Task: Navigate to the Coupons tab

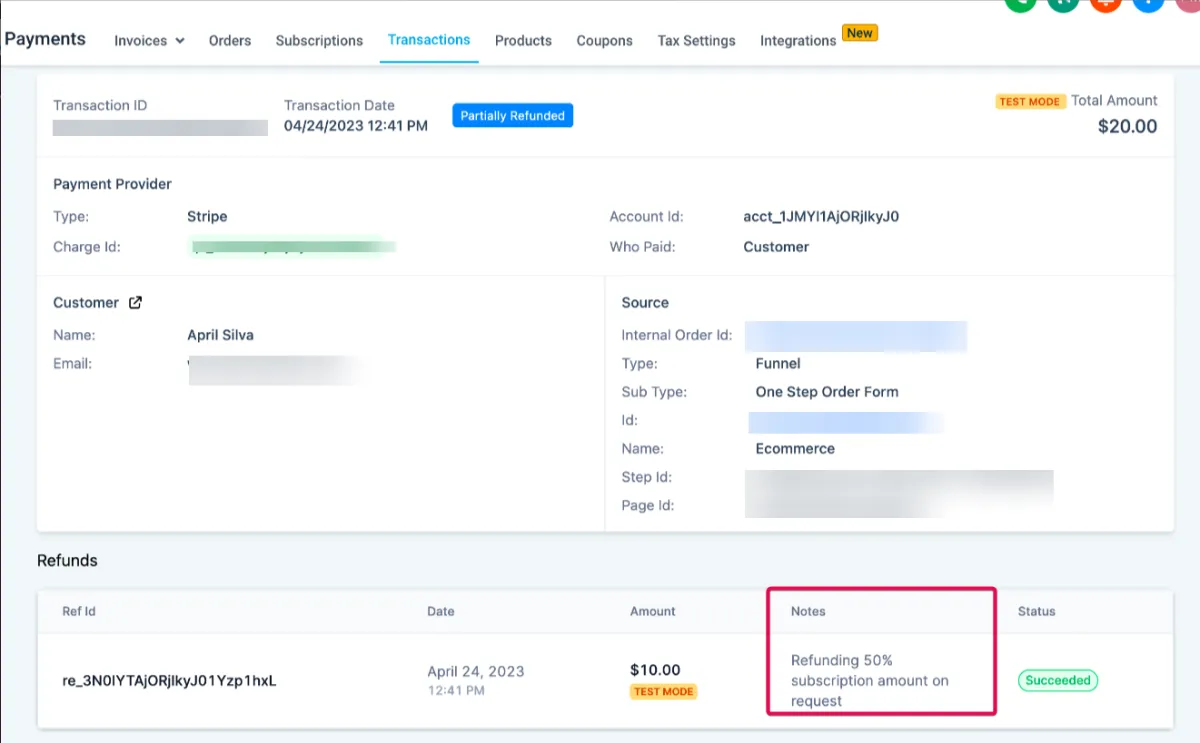Action: tap(604, 41)
